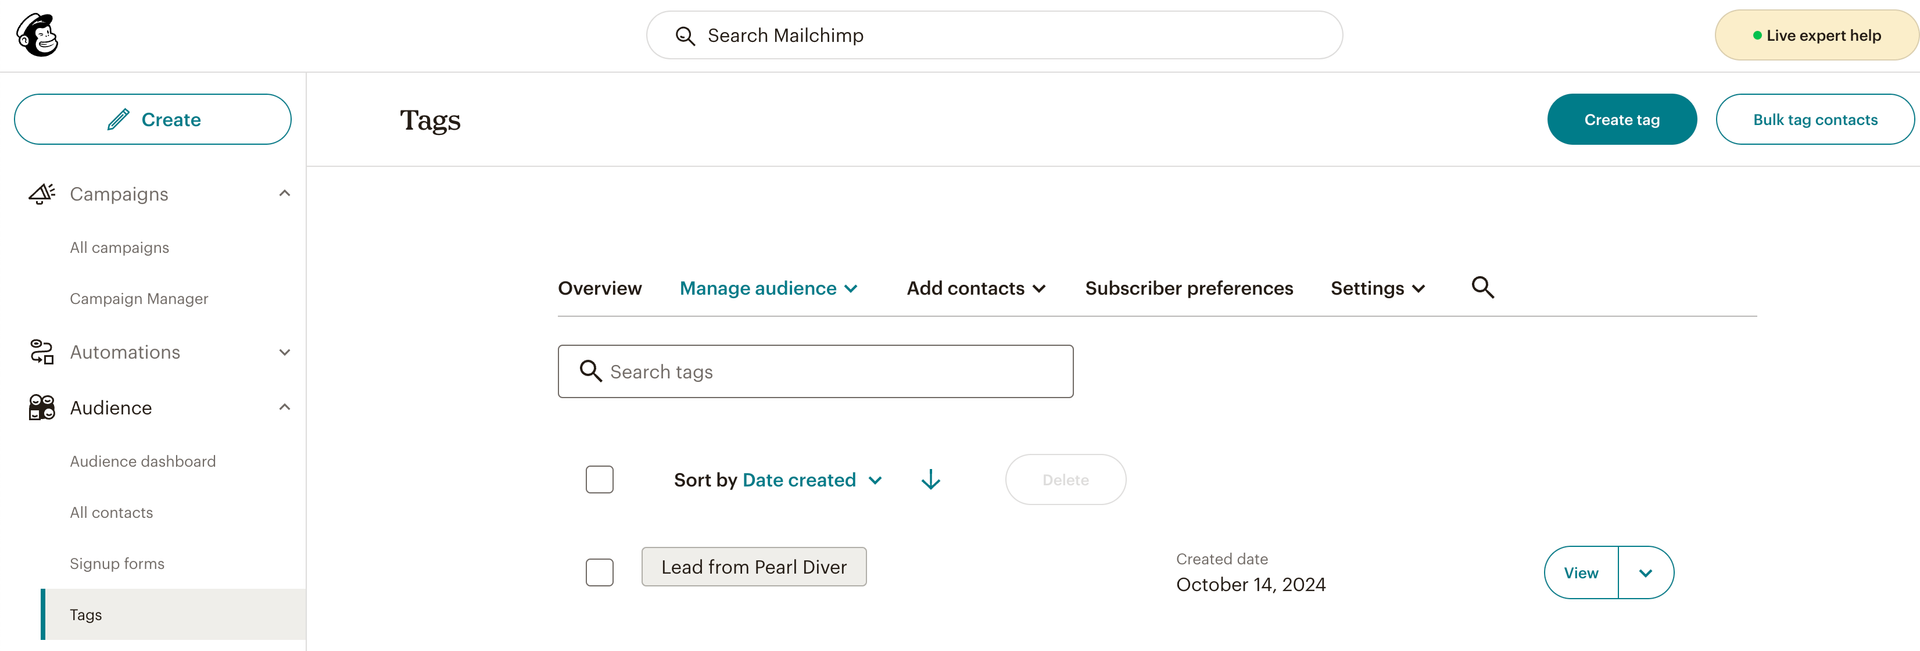
Task: Go to the Overview tab
Action: pos(600,288)
